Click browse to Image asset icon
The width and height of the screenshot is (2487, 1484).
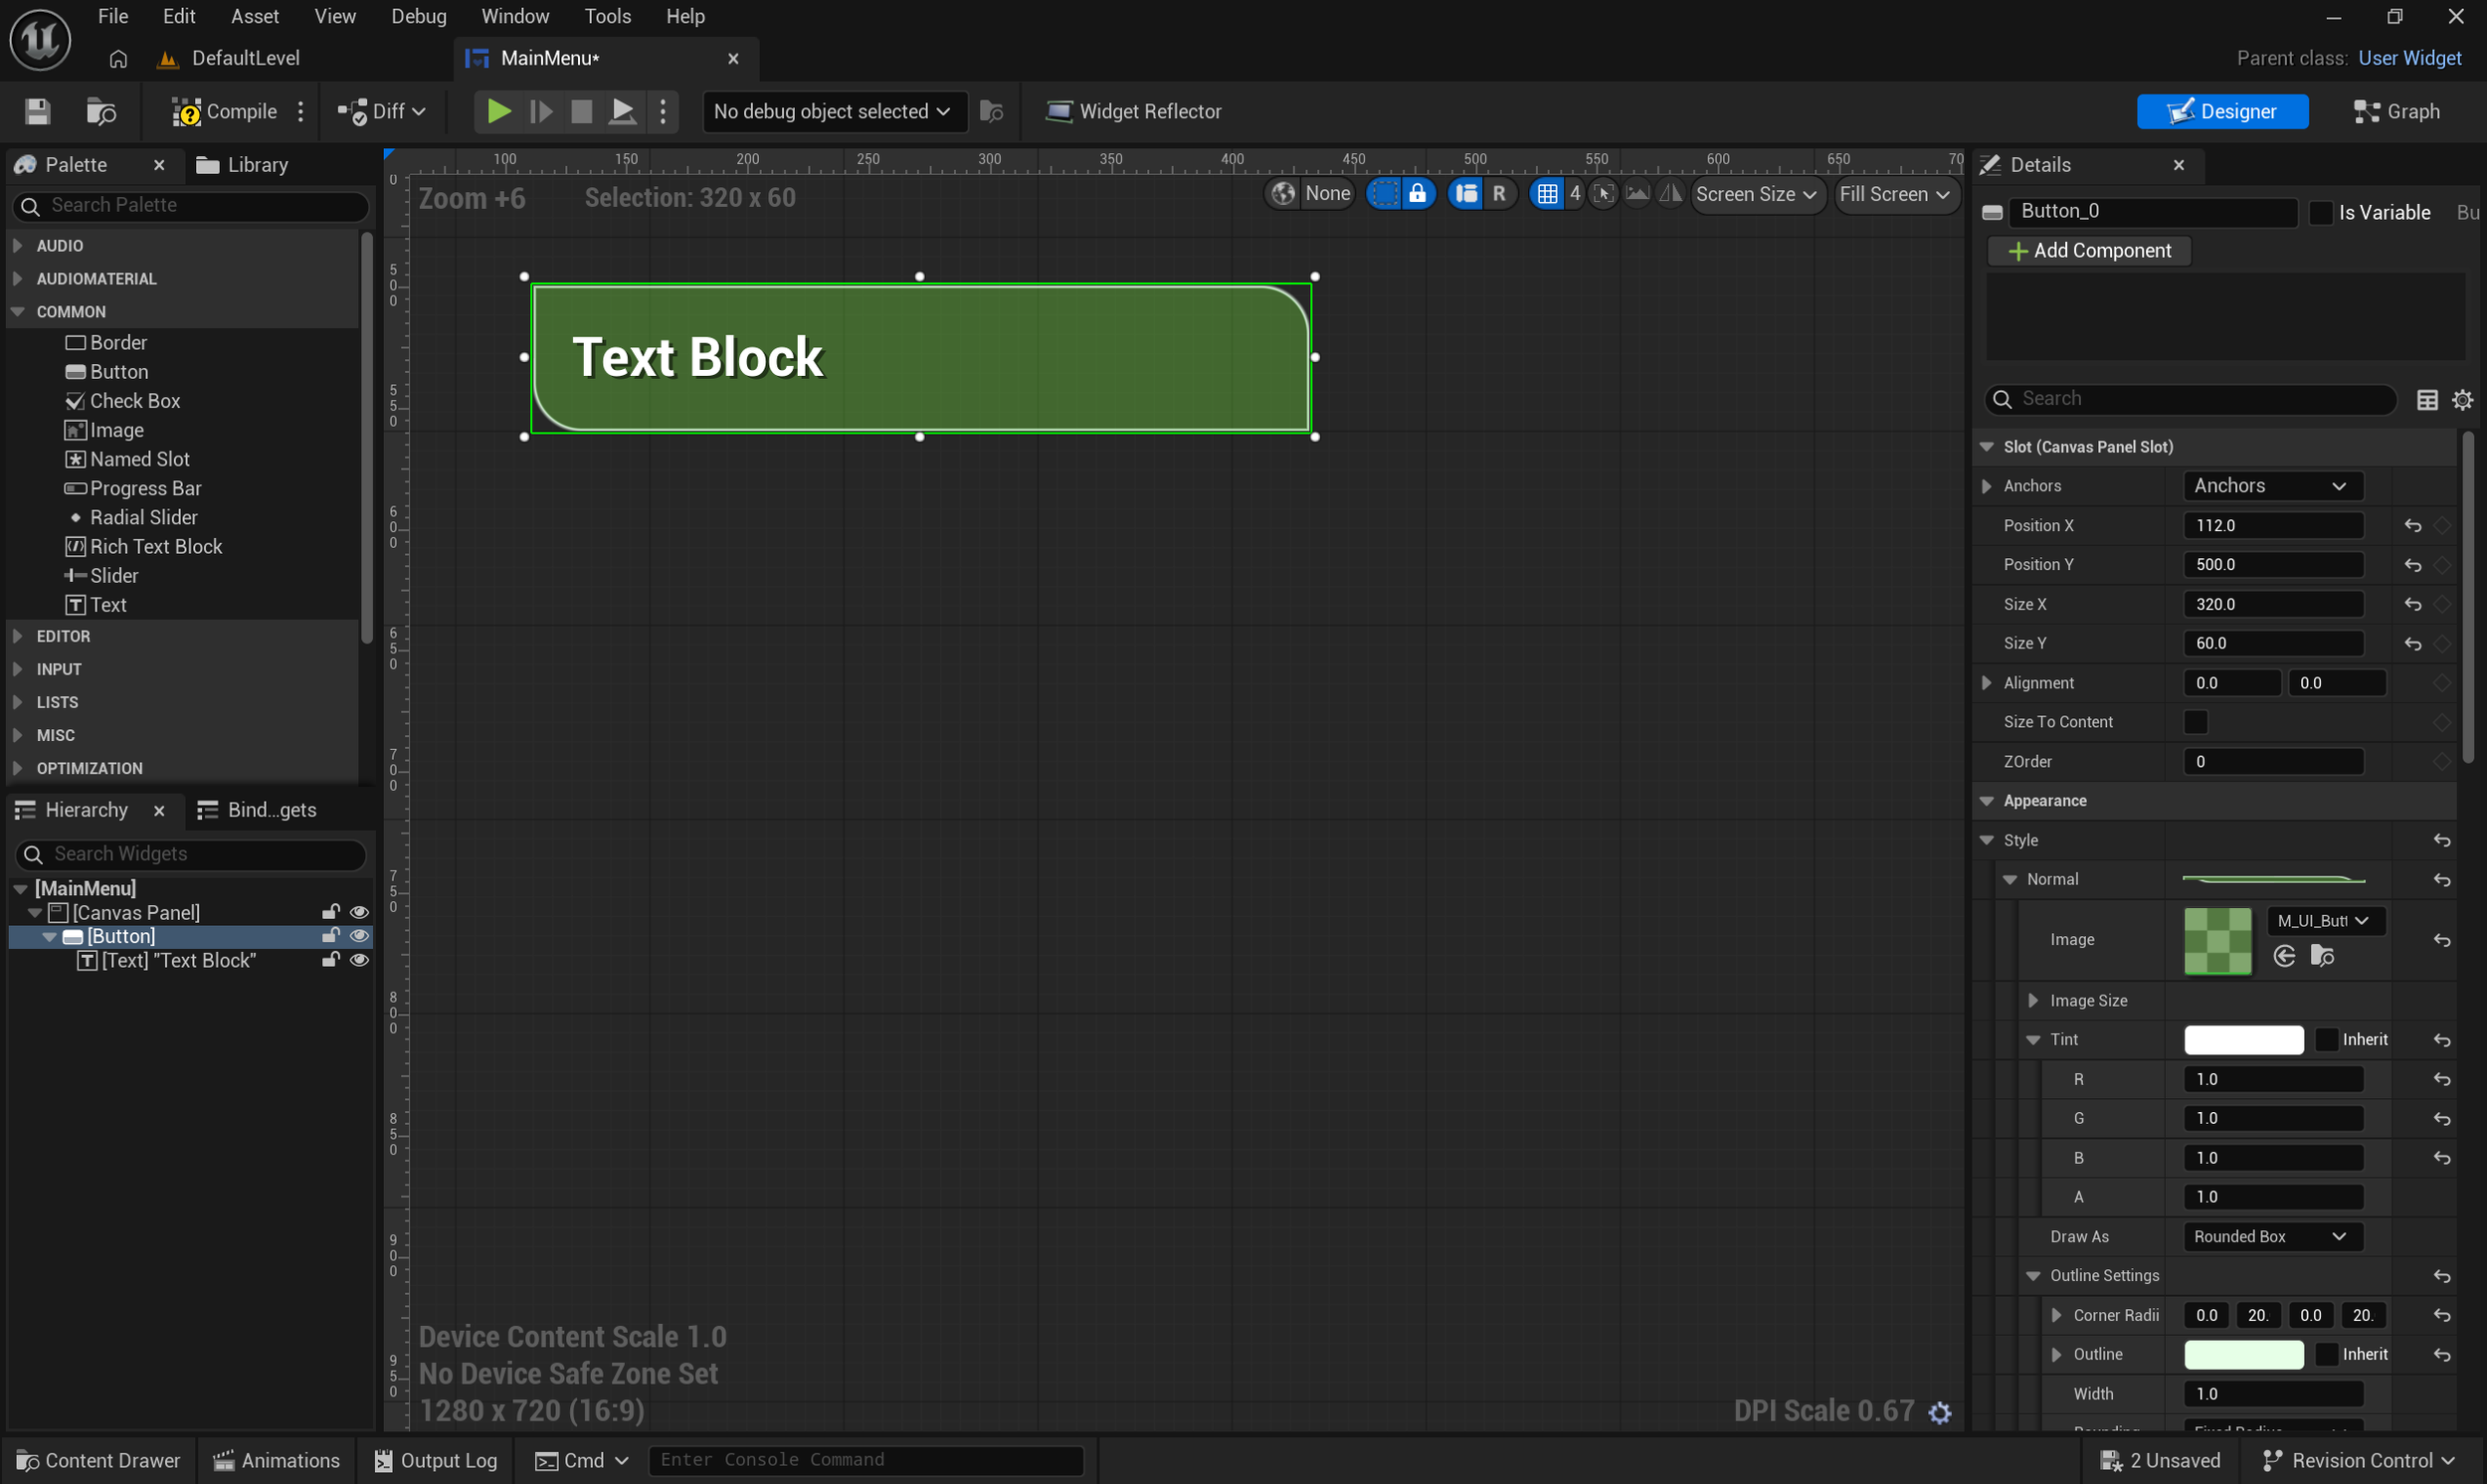point(2322,956)
